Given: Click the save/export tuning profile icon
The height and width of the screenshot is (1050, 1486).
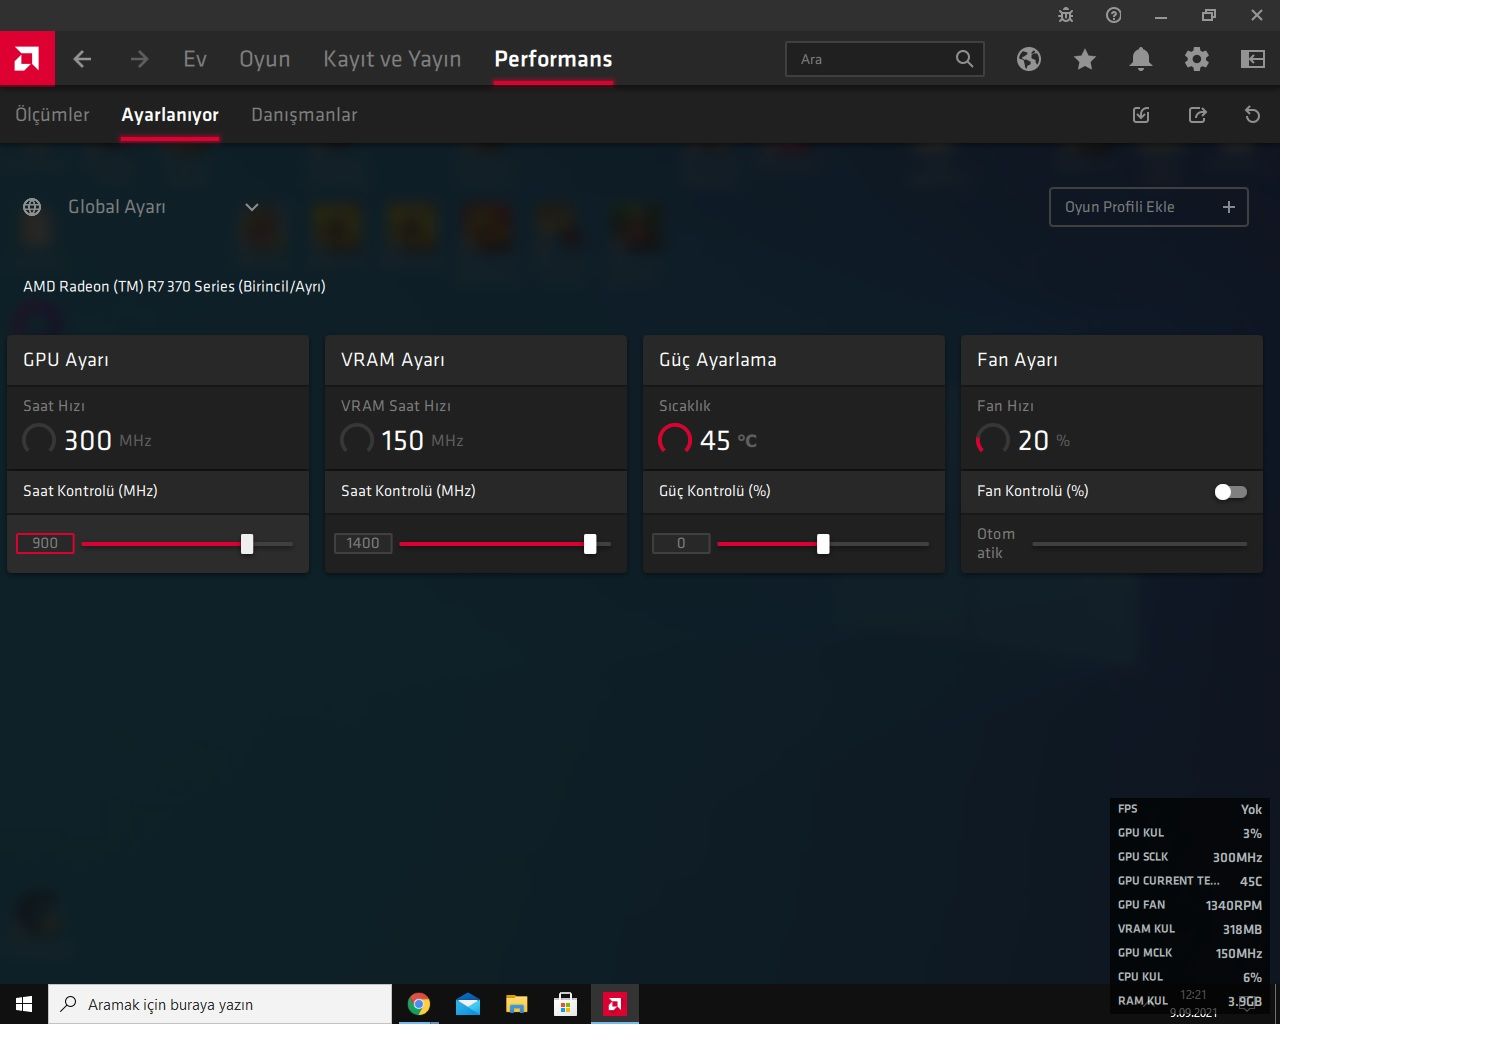Looking at the screenshot, I should 1197,115.
